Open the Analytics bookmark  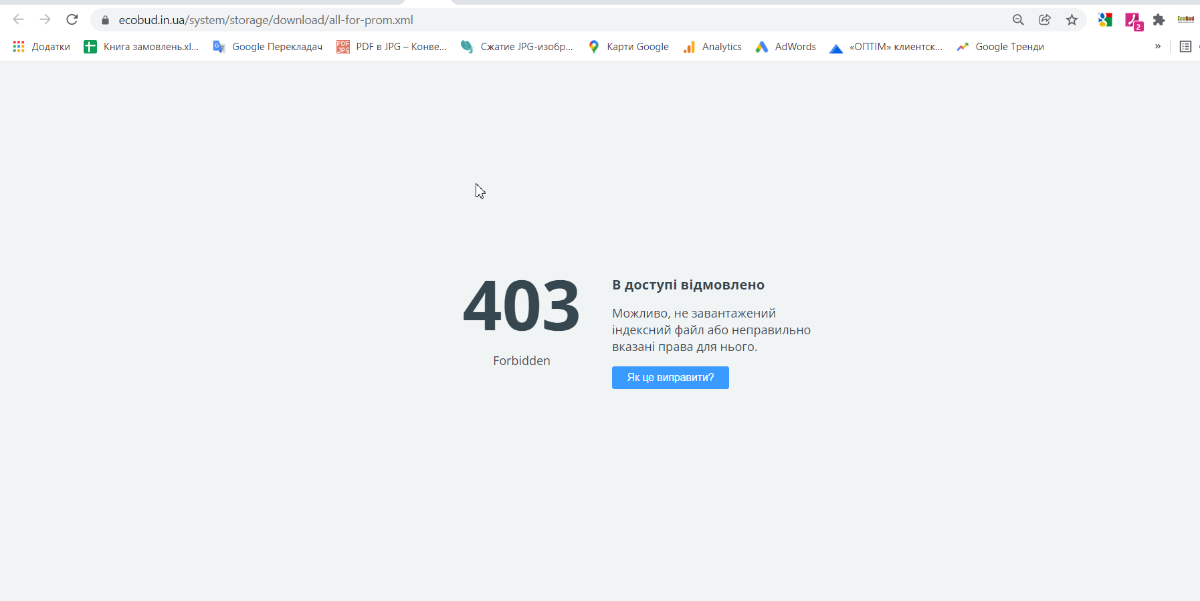click(712, 46)
